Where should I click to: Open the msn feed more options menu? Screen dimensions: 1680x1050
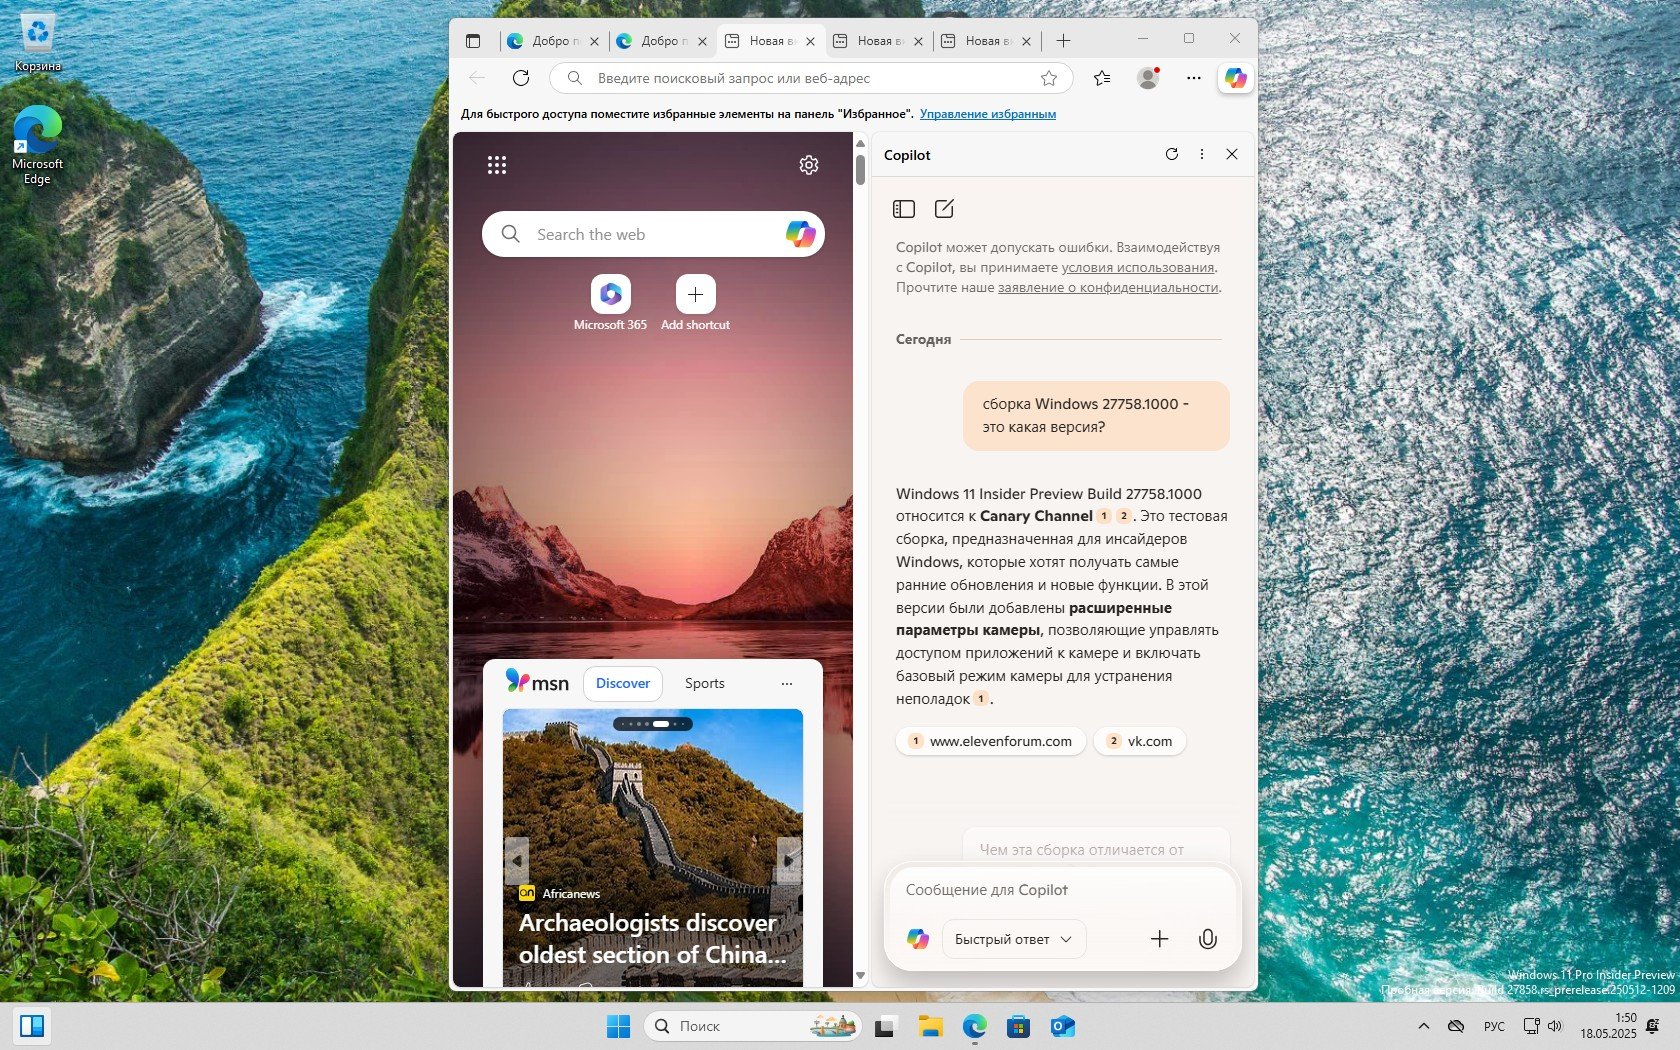pos(787,684)
